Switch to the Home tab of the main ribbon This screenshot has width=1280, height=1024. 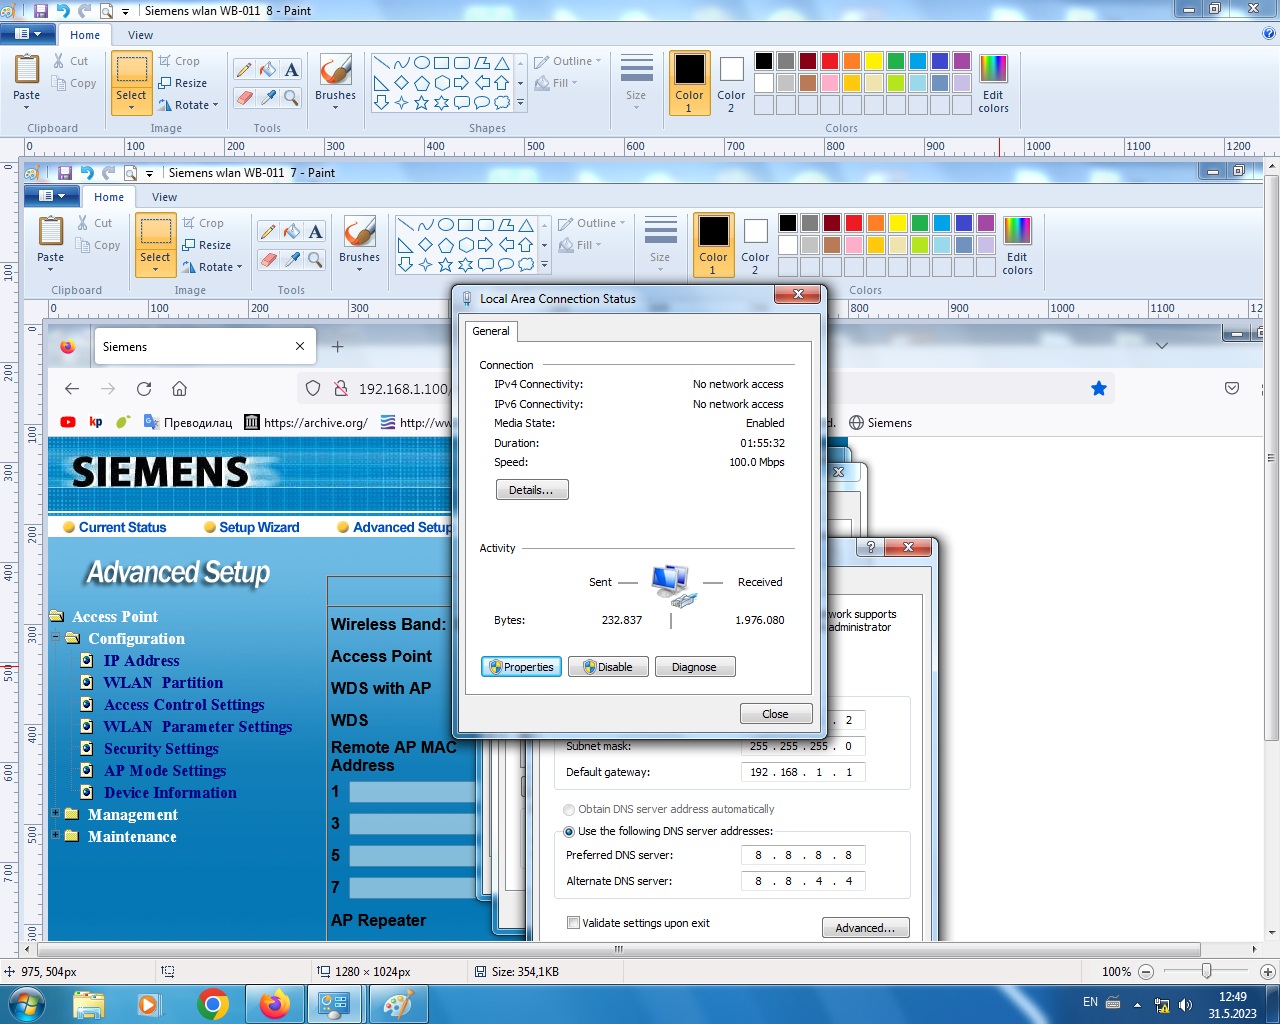[x=85, y=35]
